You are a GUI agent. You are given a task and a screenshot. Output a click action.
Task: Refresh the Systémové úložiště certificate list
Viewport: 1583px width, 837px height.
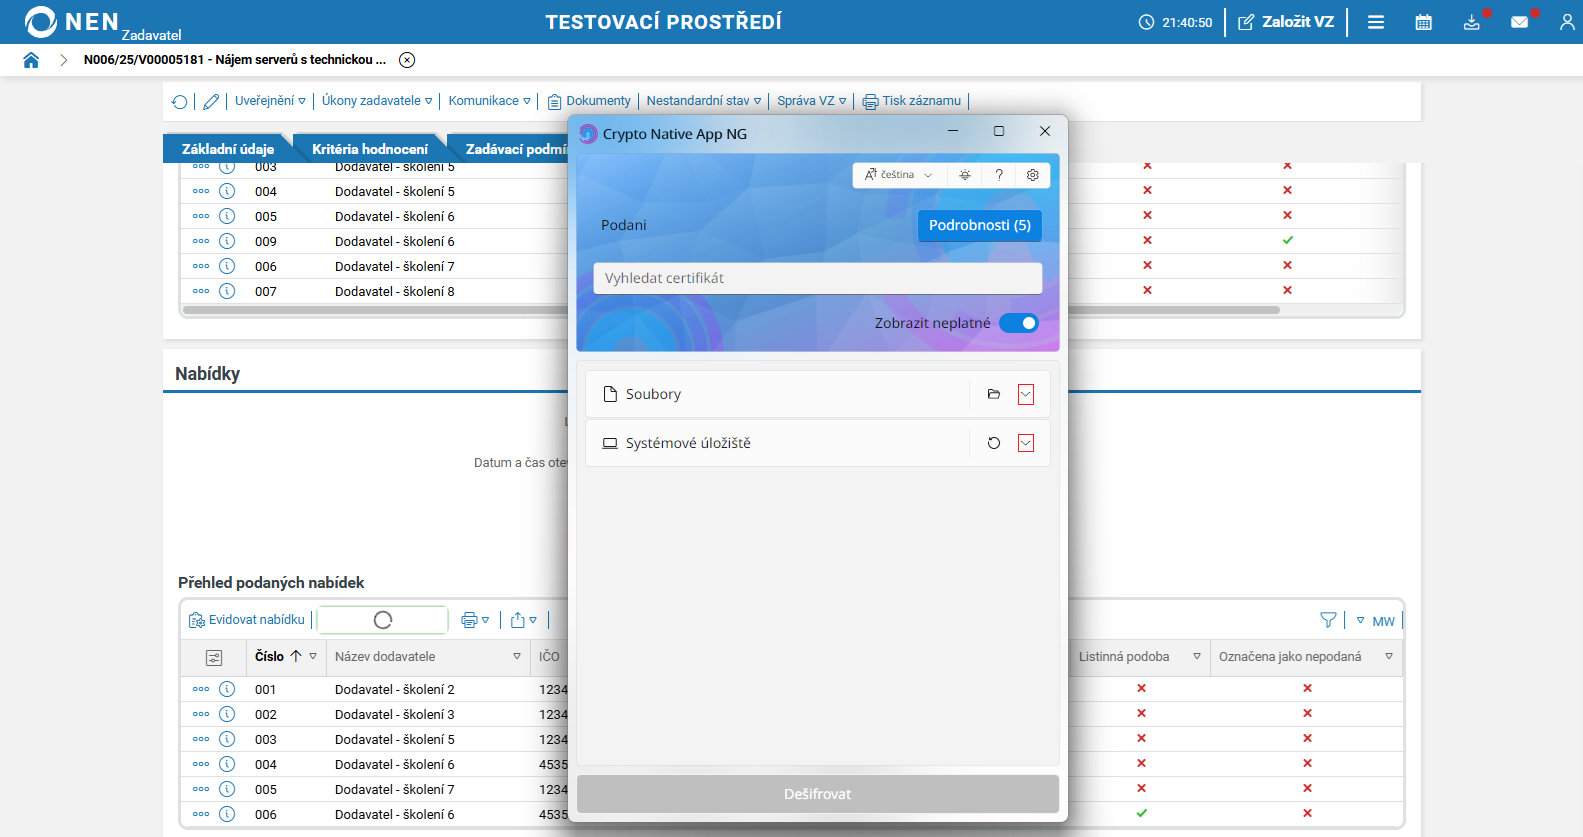pos(994,443)
